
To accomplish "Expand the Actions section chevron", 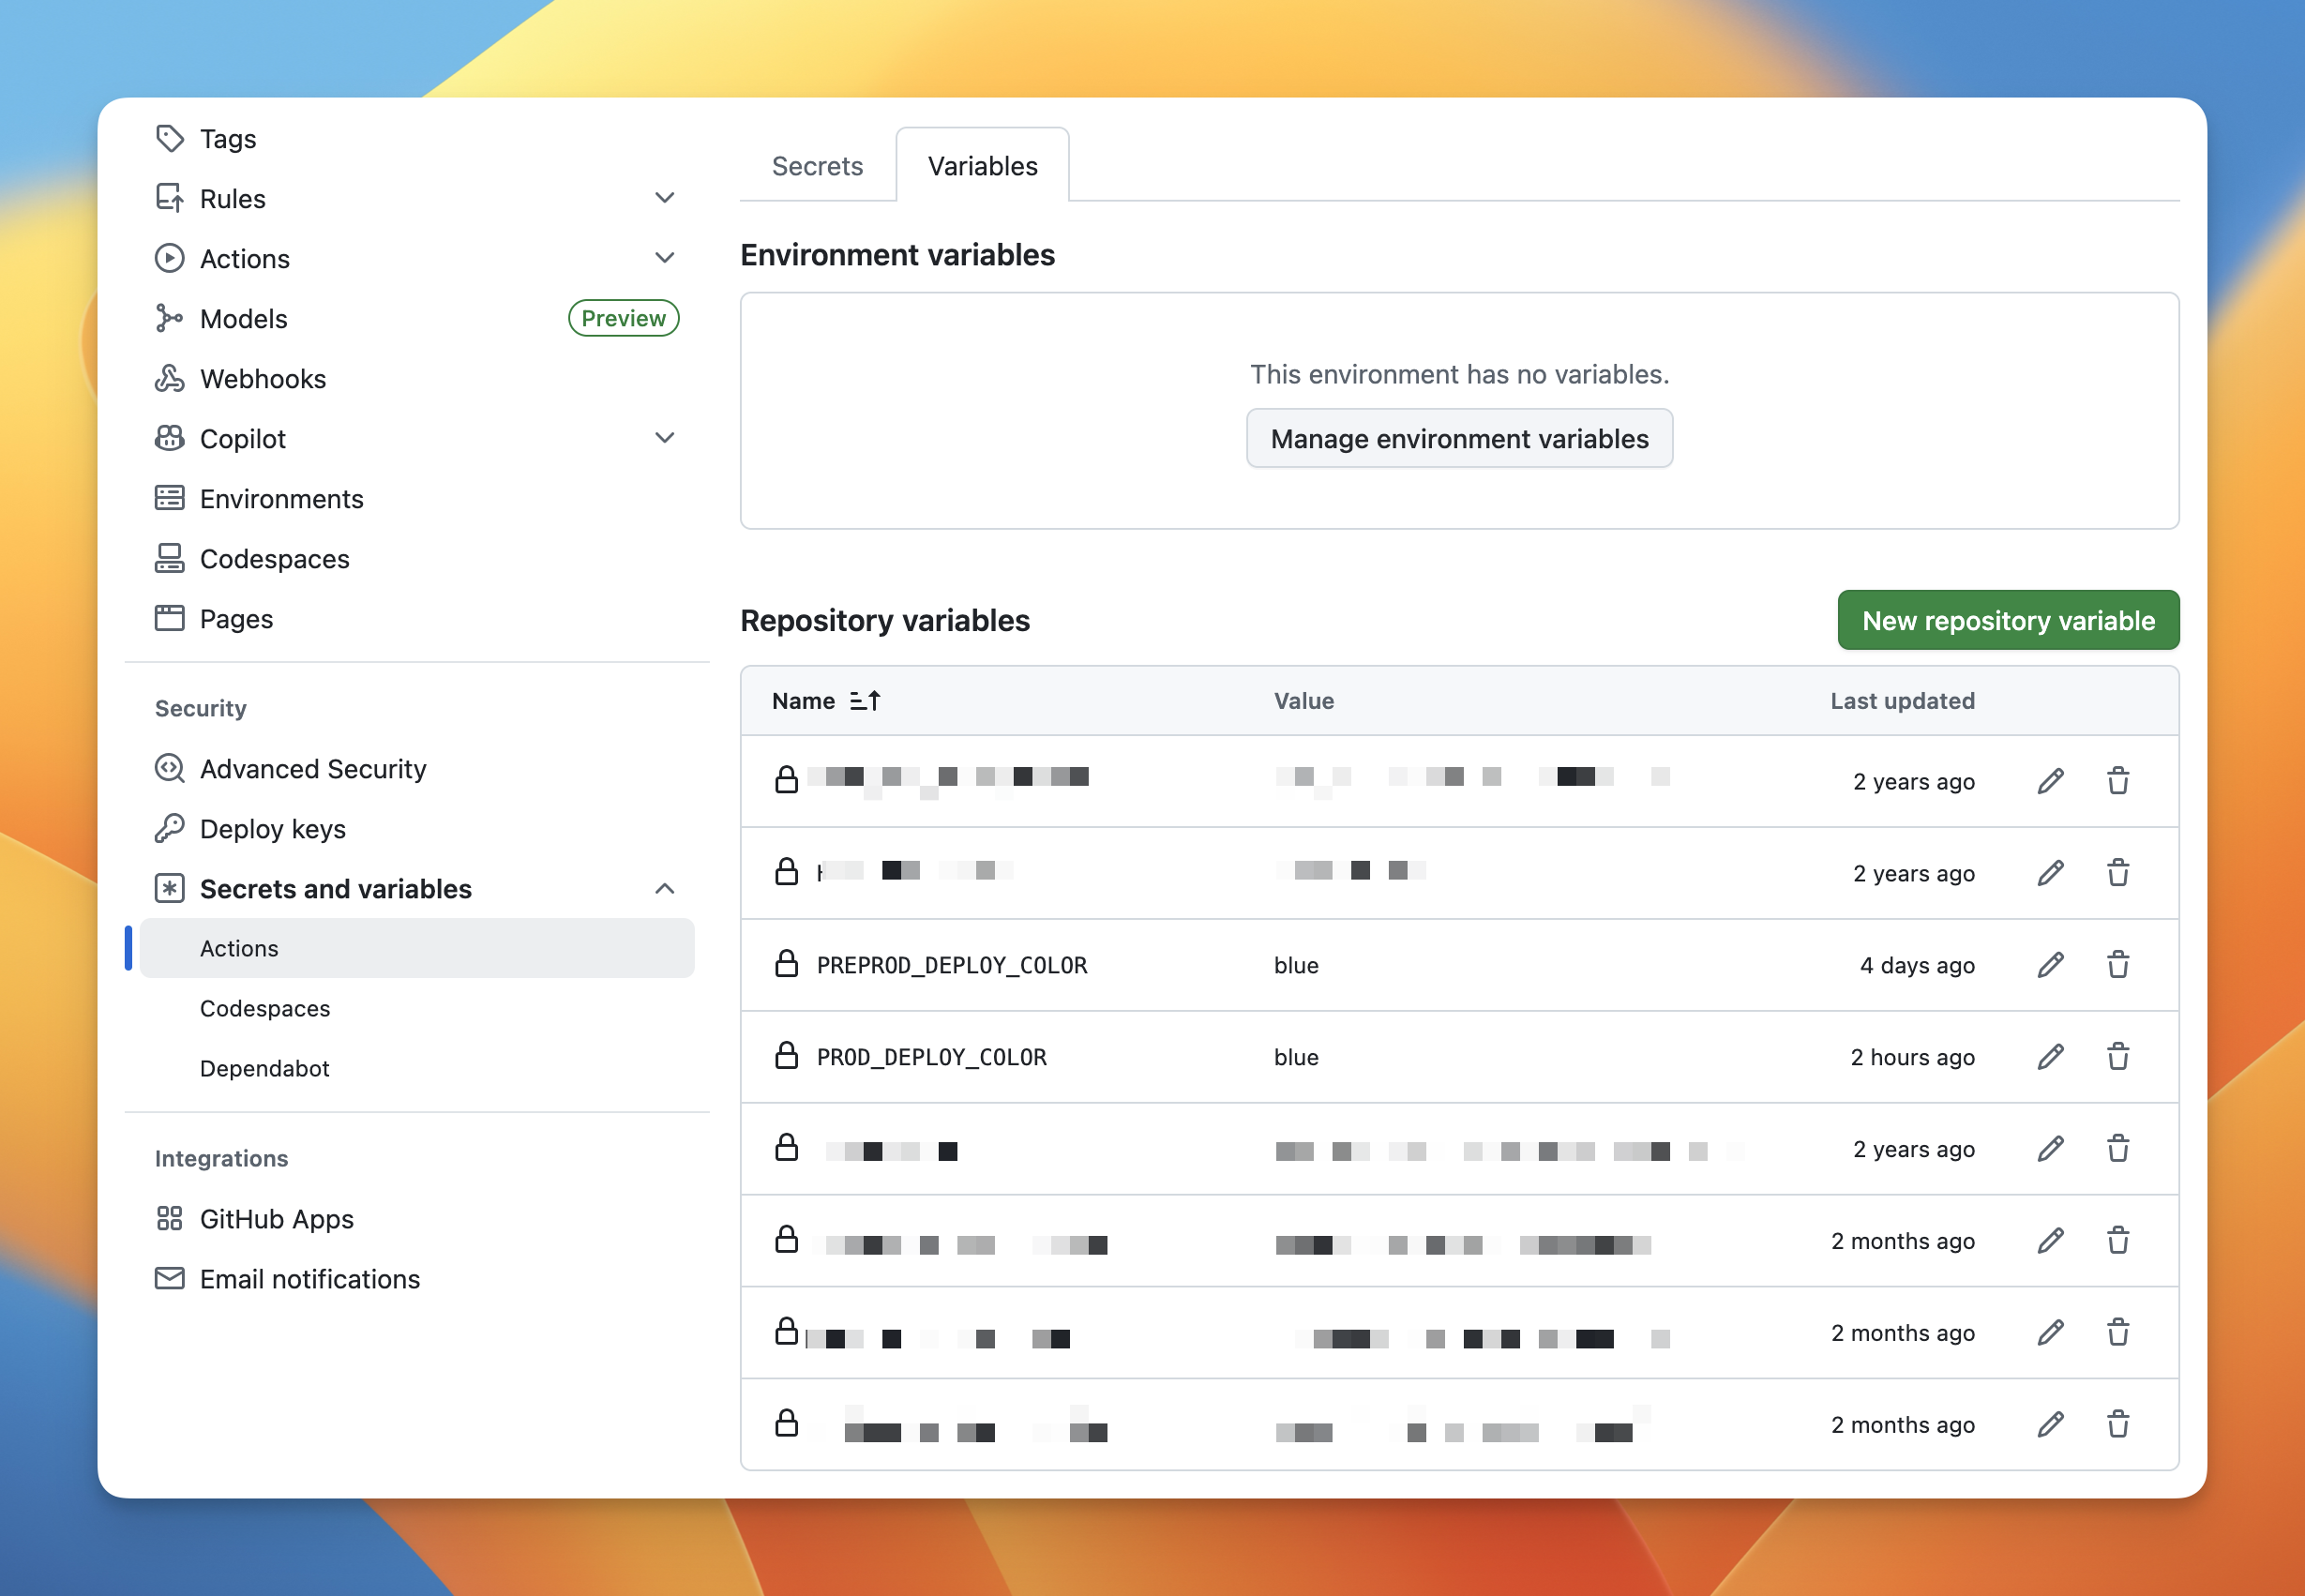I will (x=665, y=258).
